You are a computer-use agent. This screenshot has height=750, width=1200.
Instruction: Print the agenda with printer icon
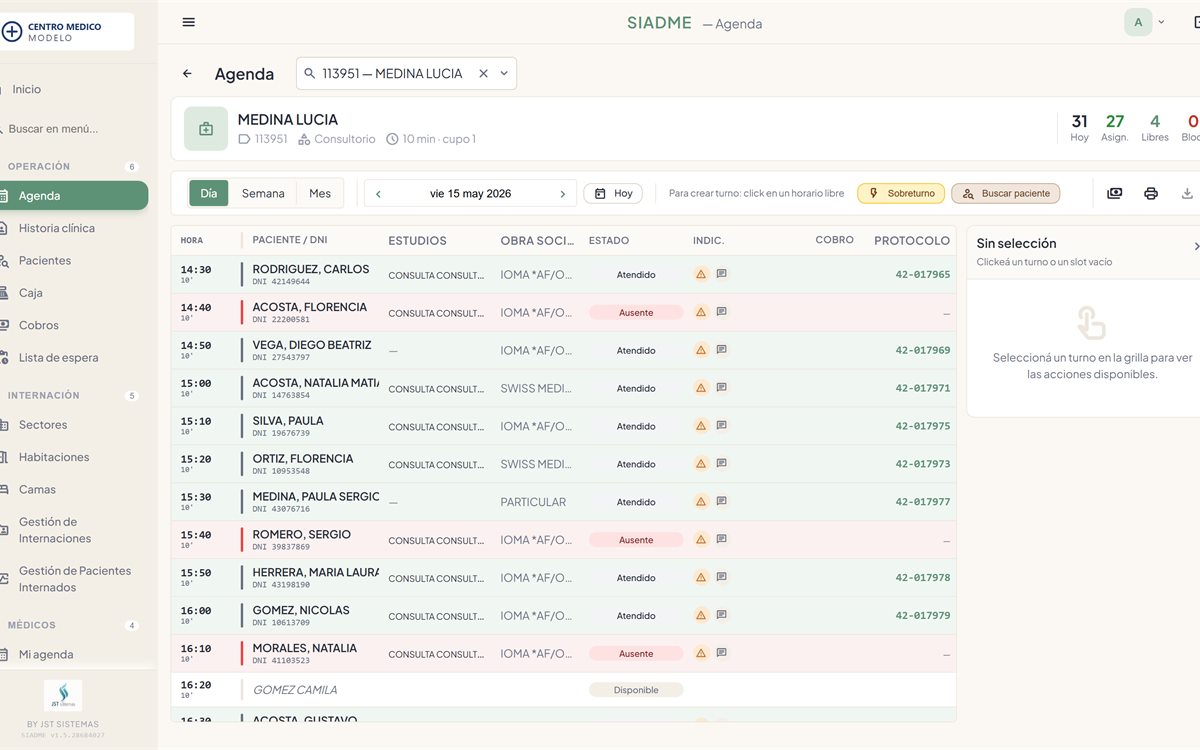pos(1151,194)
